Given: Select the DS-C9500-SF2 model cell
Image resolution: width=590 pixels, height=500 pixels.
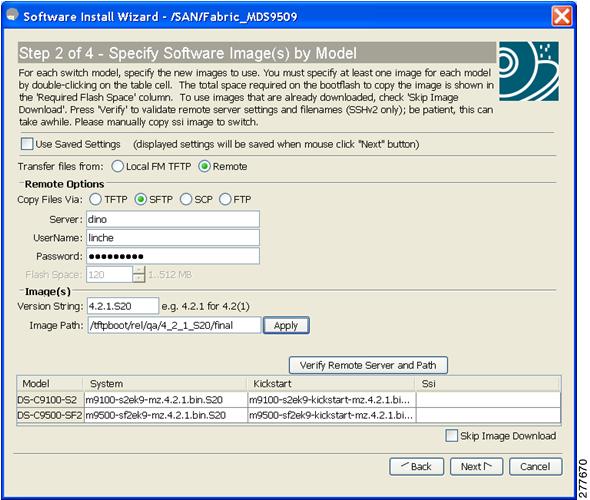Looking at the screenshot, I should (x=50, y=415).
